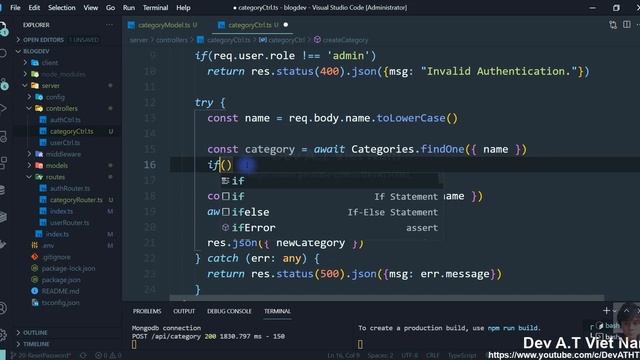Click Spaces: 2 indentation status item
The width and height of the screenshot is (640, 360).
[x=380, y=356]
